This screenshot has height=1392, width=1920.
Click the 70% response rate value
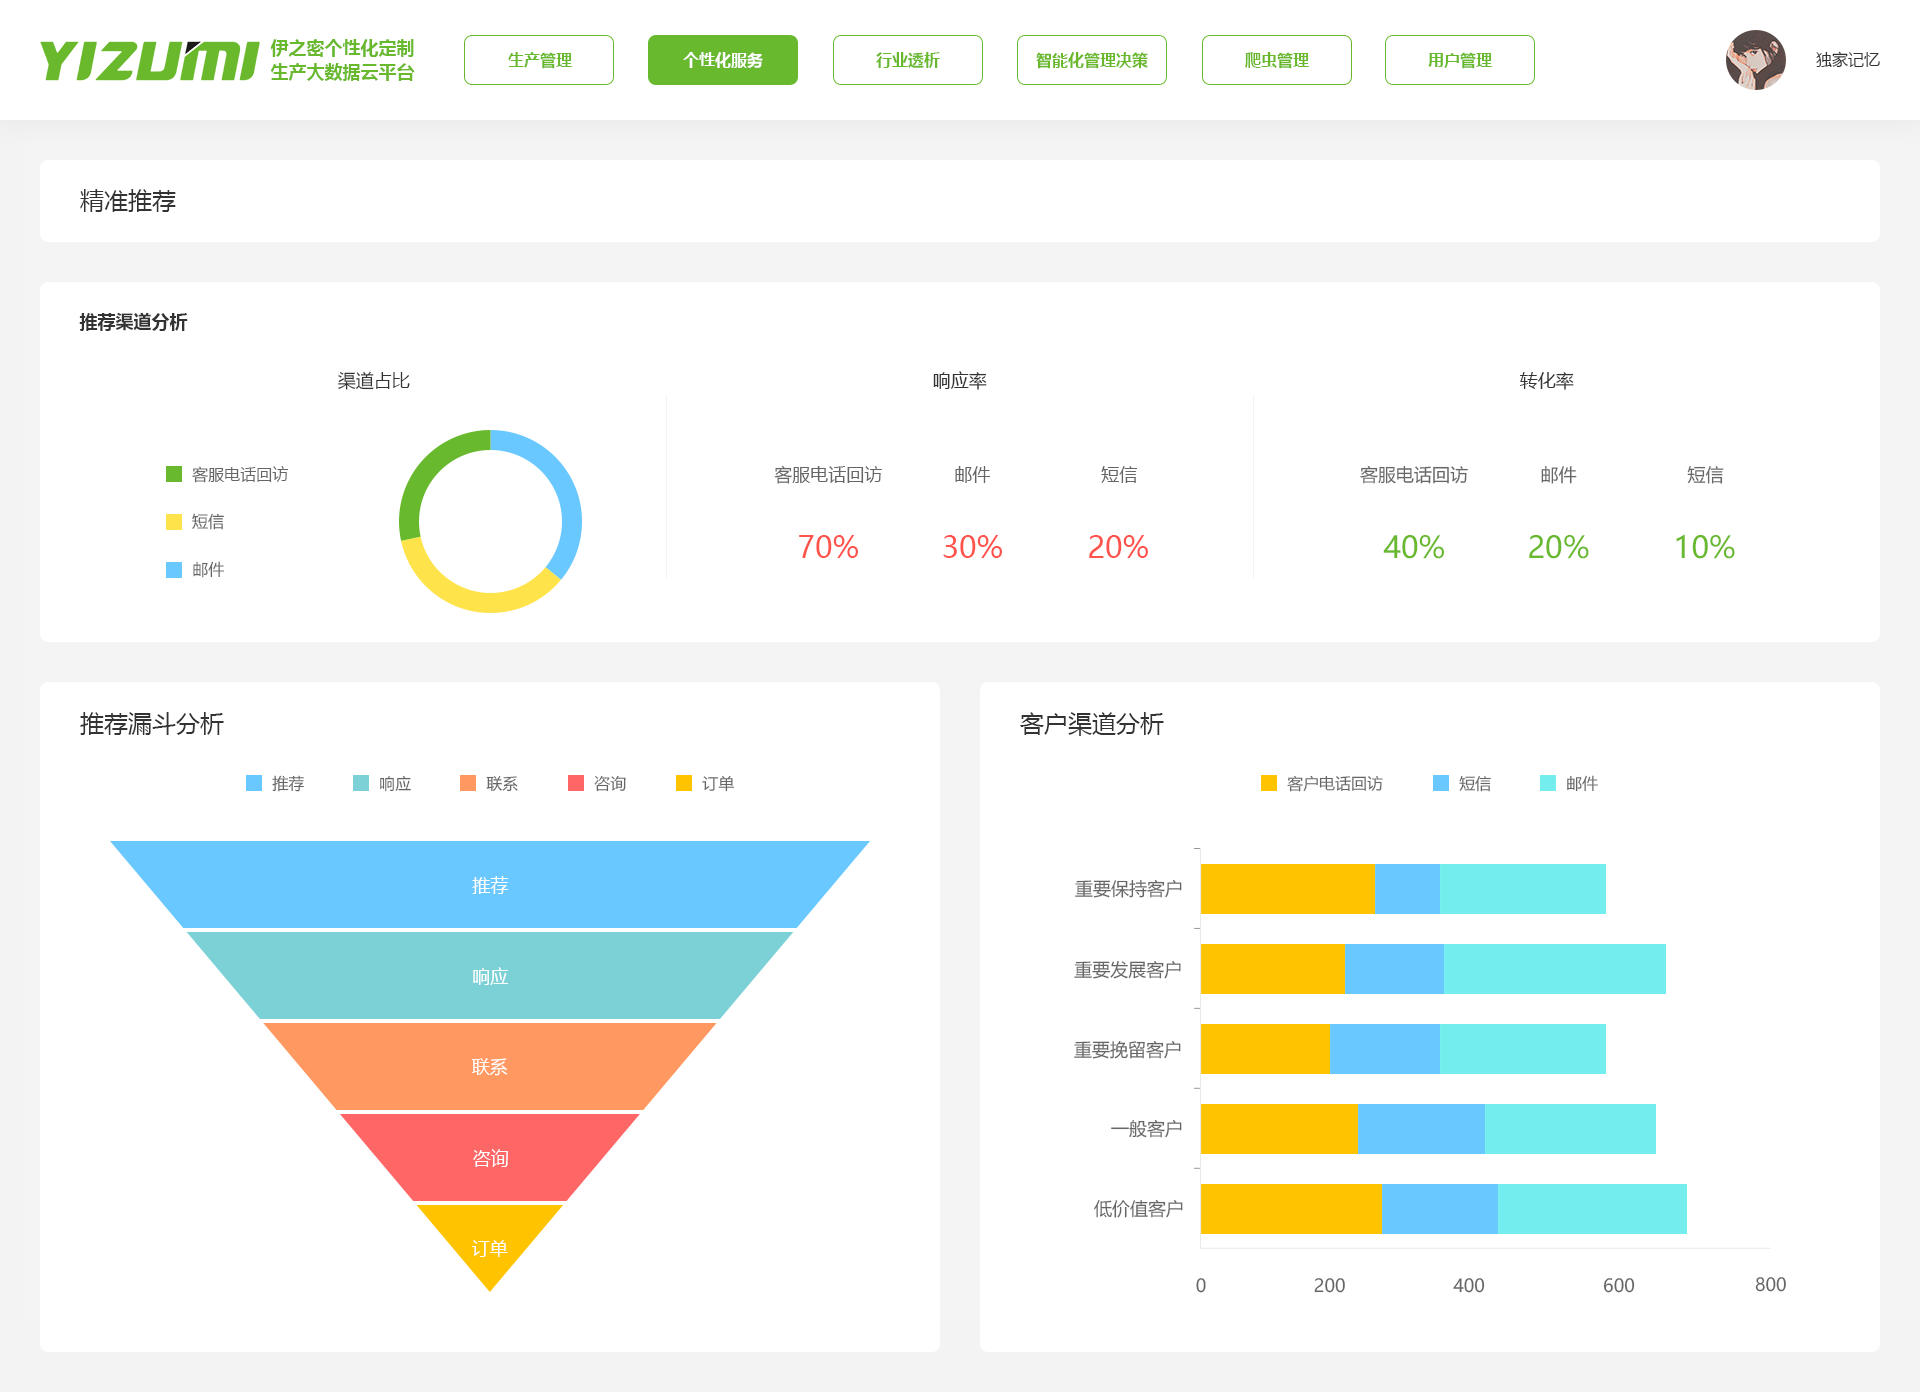pos(828,547)
